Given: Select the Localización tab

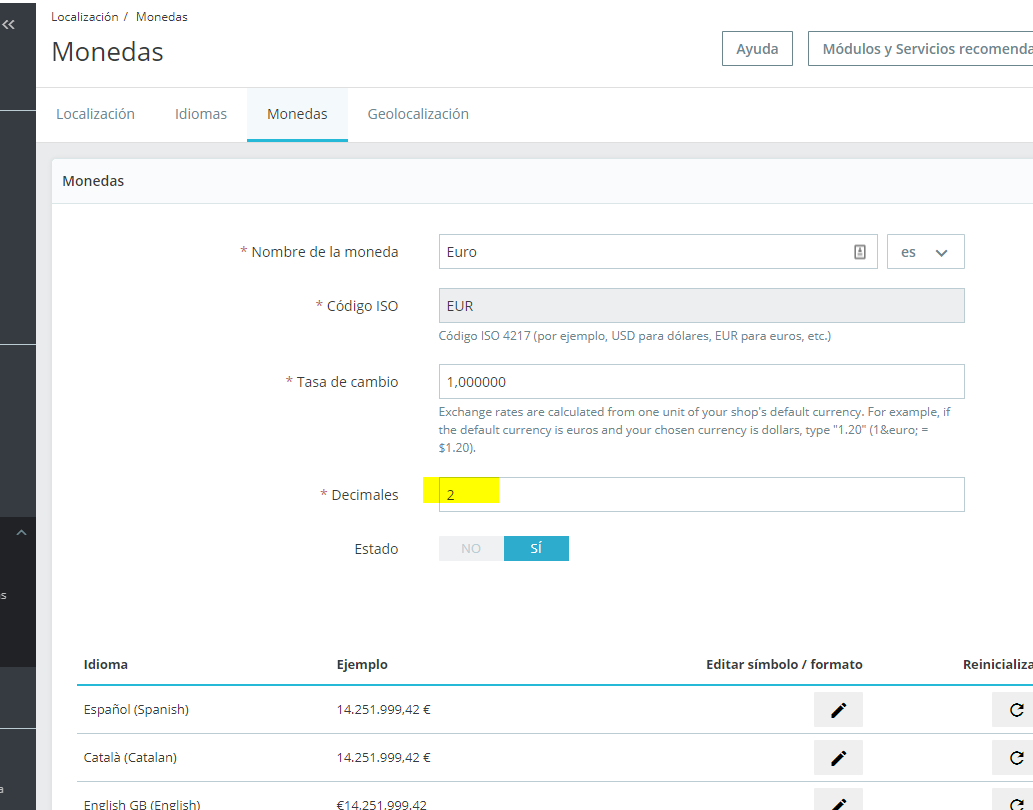Looking at the screenshot, I should point(95,114).
